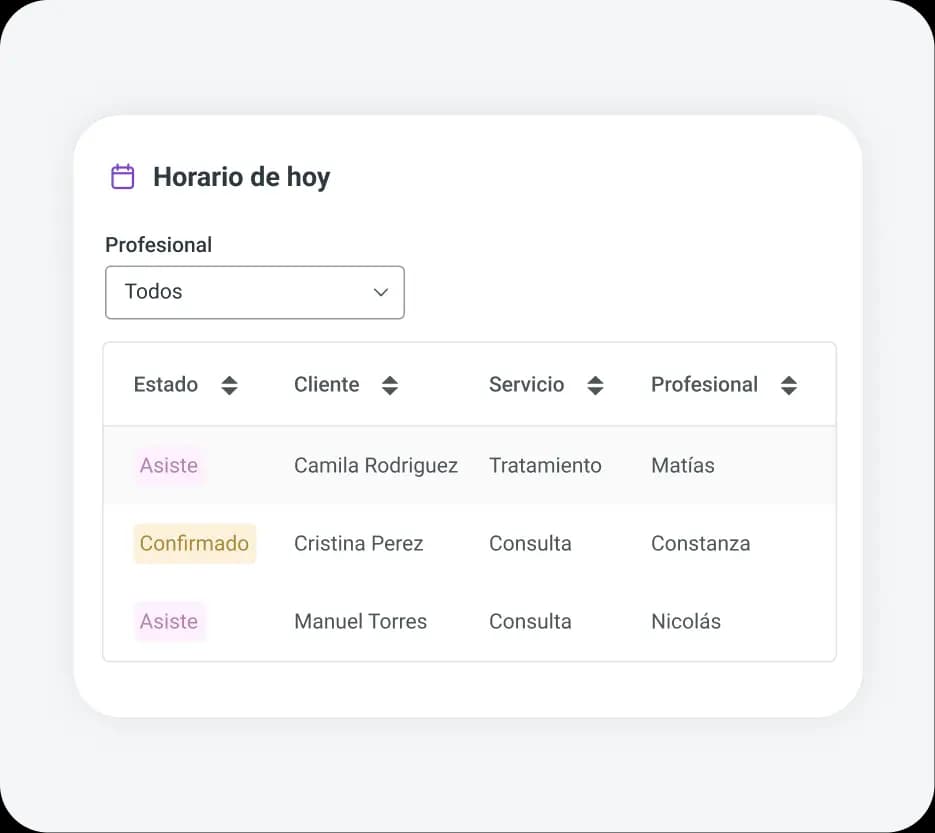Click the Asiste badge on Camila's row
This screenshot has height=833, width=935.
tap(169, 465)
